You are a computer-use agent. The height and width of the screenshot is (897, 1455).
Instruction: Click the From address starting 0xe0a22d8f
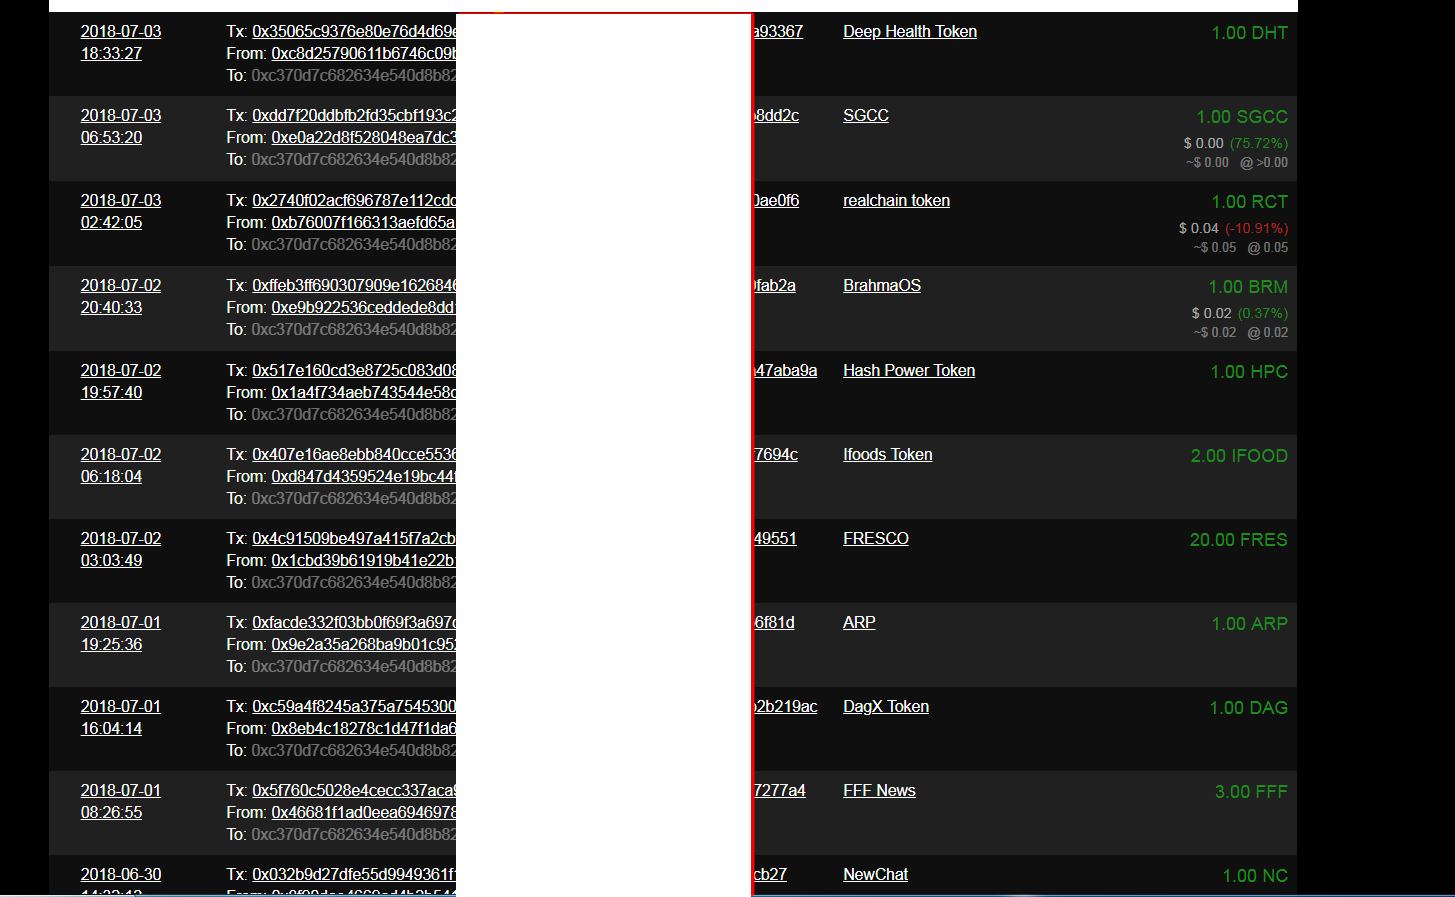tap(364, 138)
